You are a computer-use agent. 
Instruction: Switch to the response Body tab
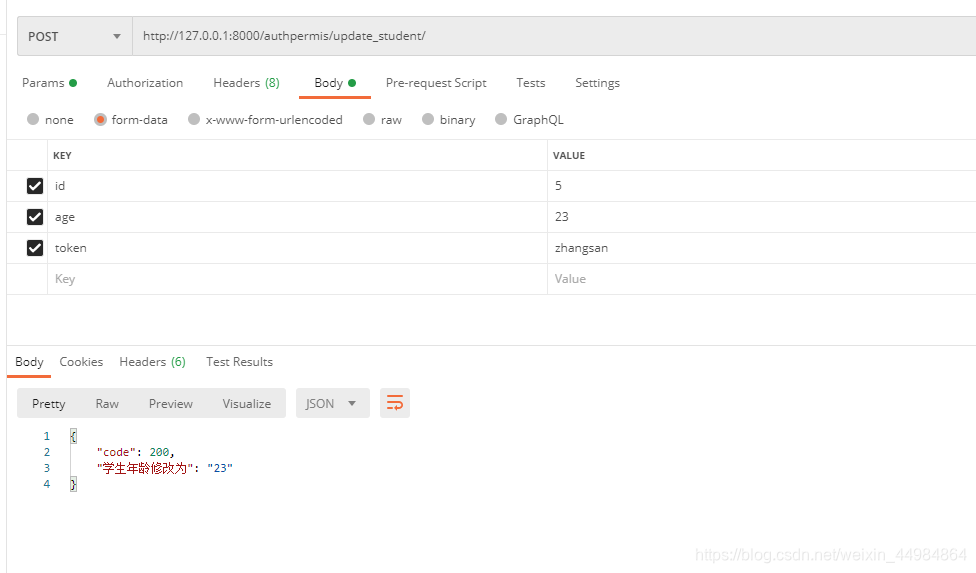coord(29,362)
